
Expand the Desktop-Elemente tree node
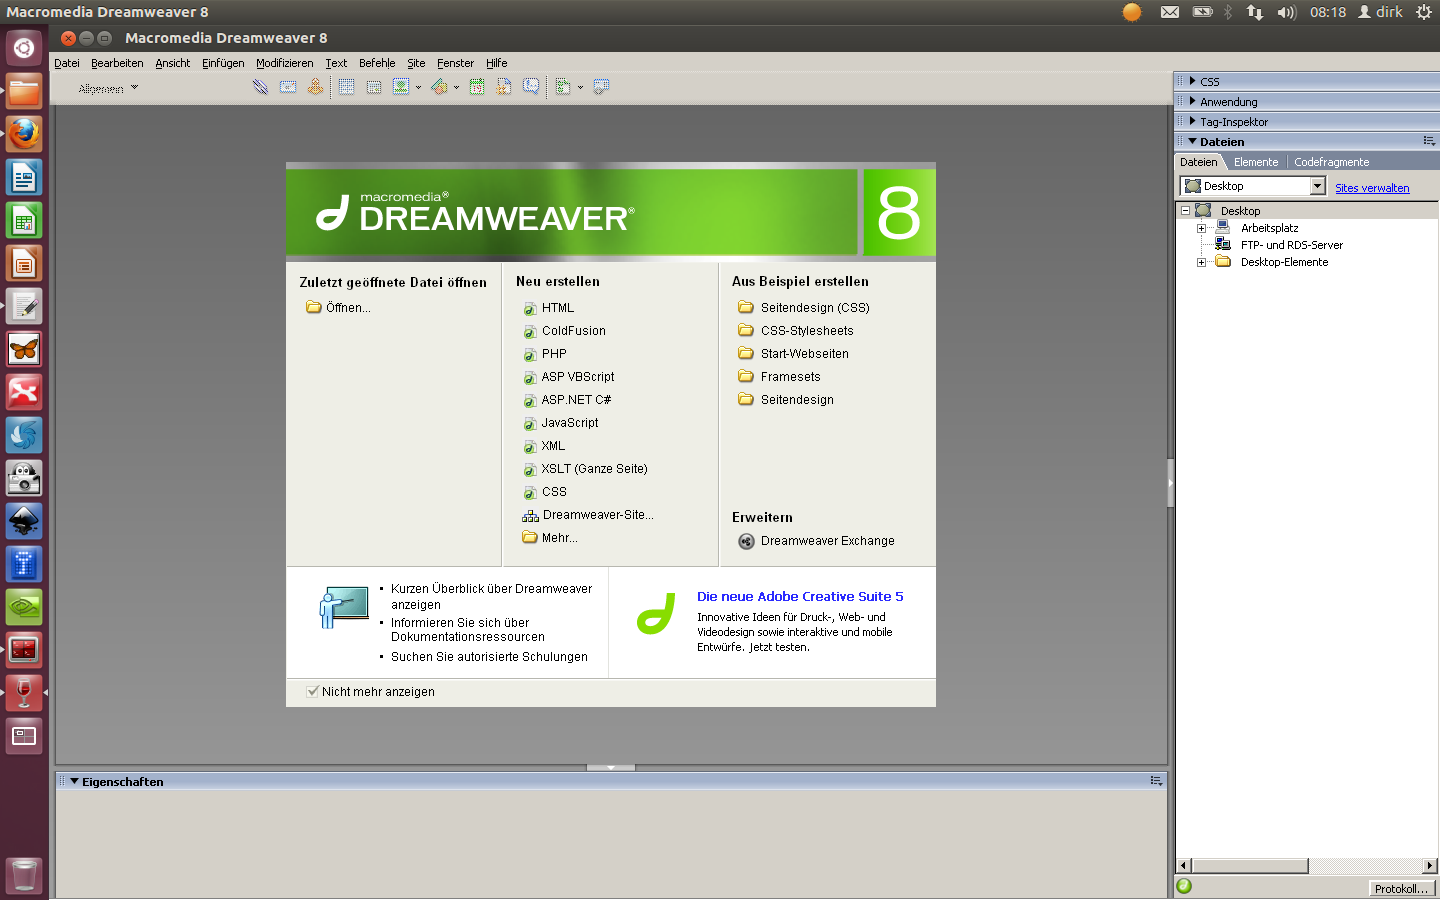pos(1201,262)
